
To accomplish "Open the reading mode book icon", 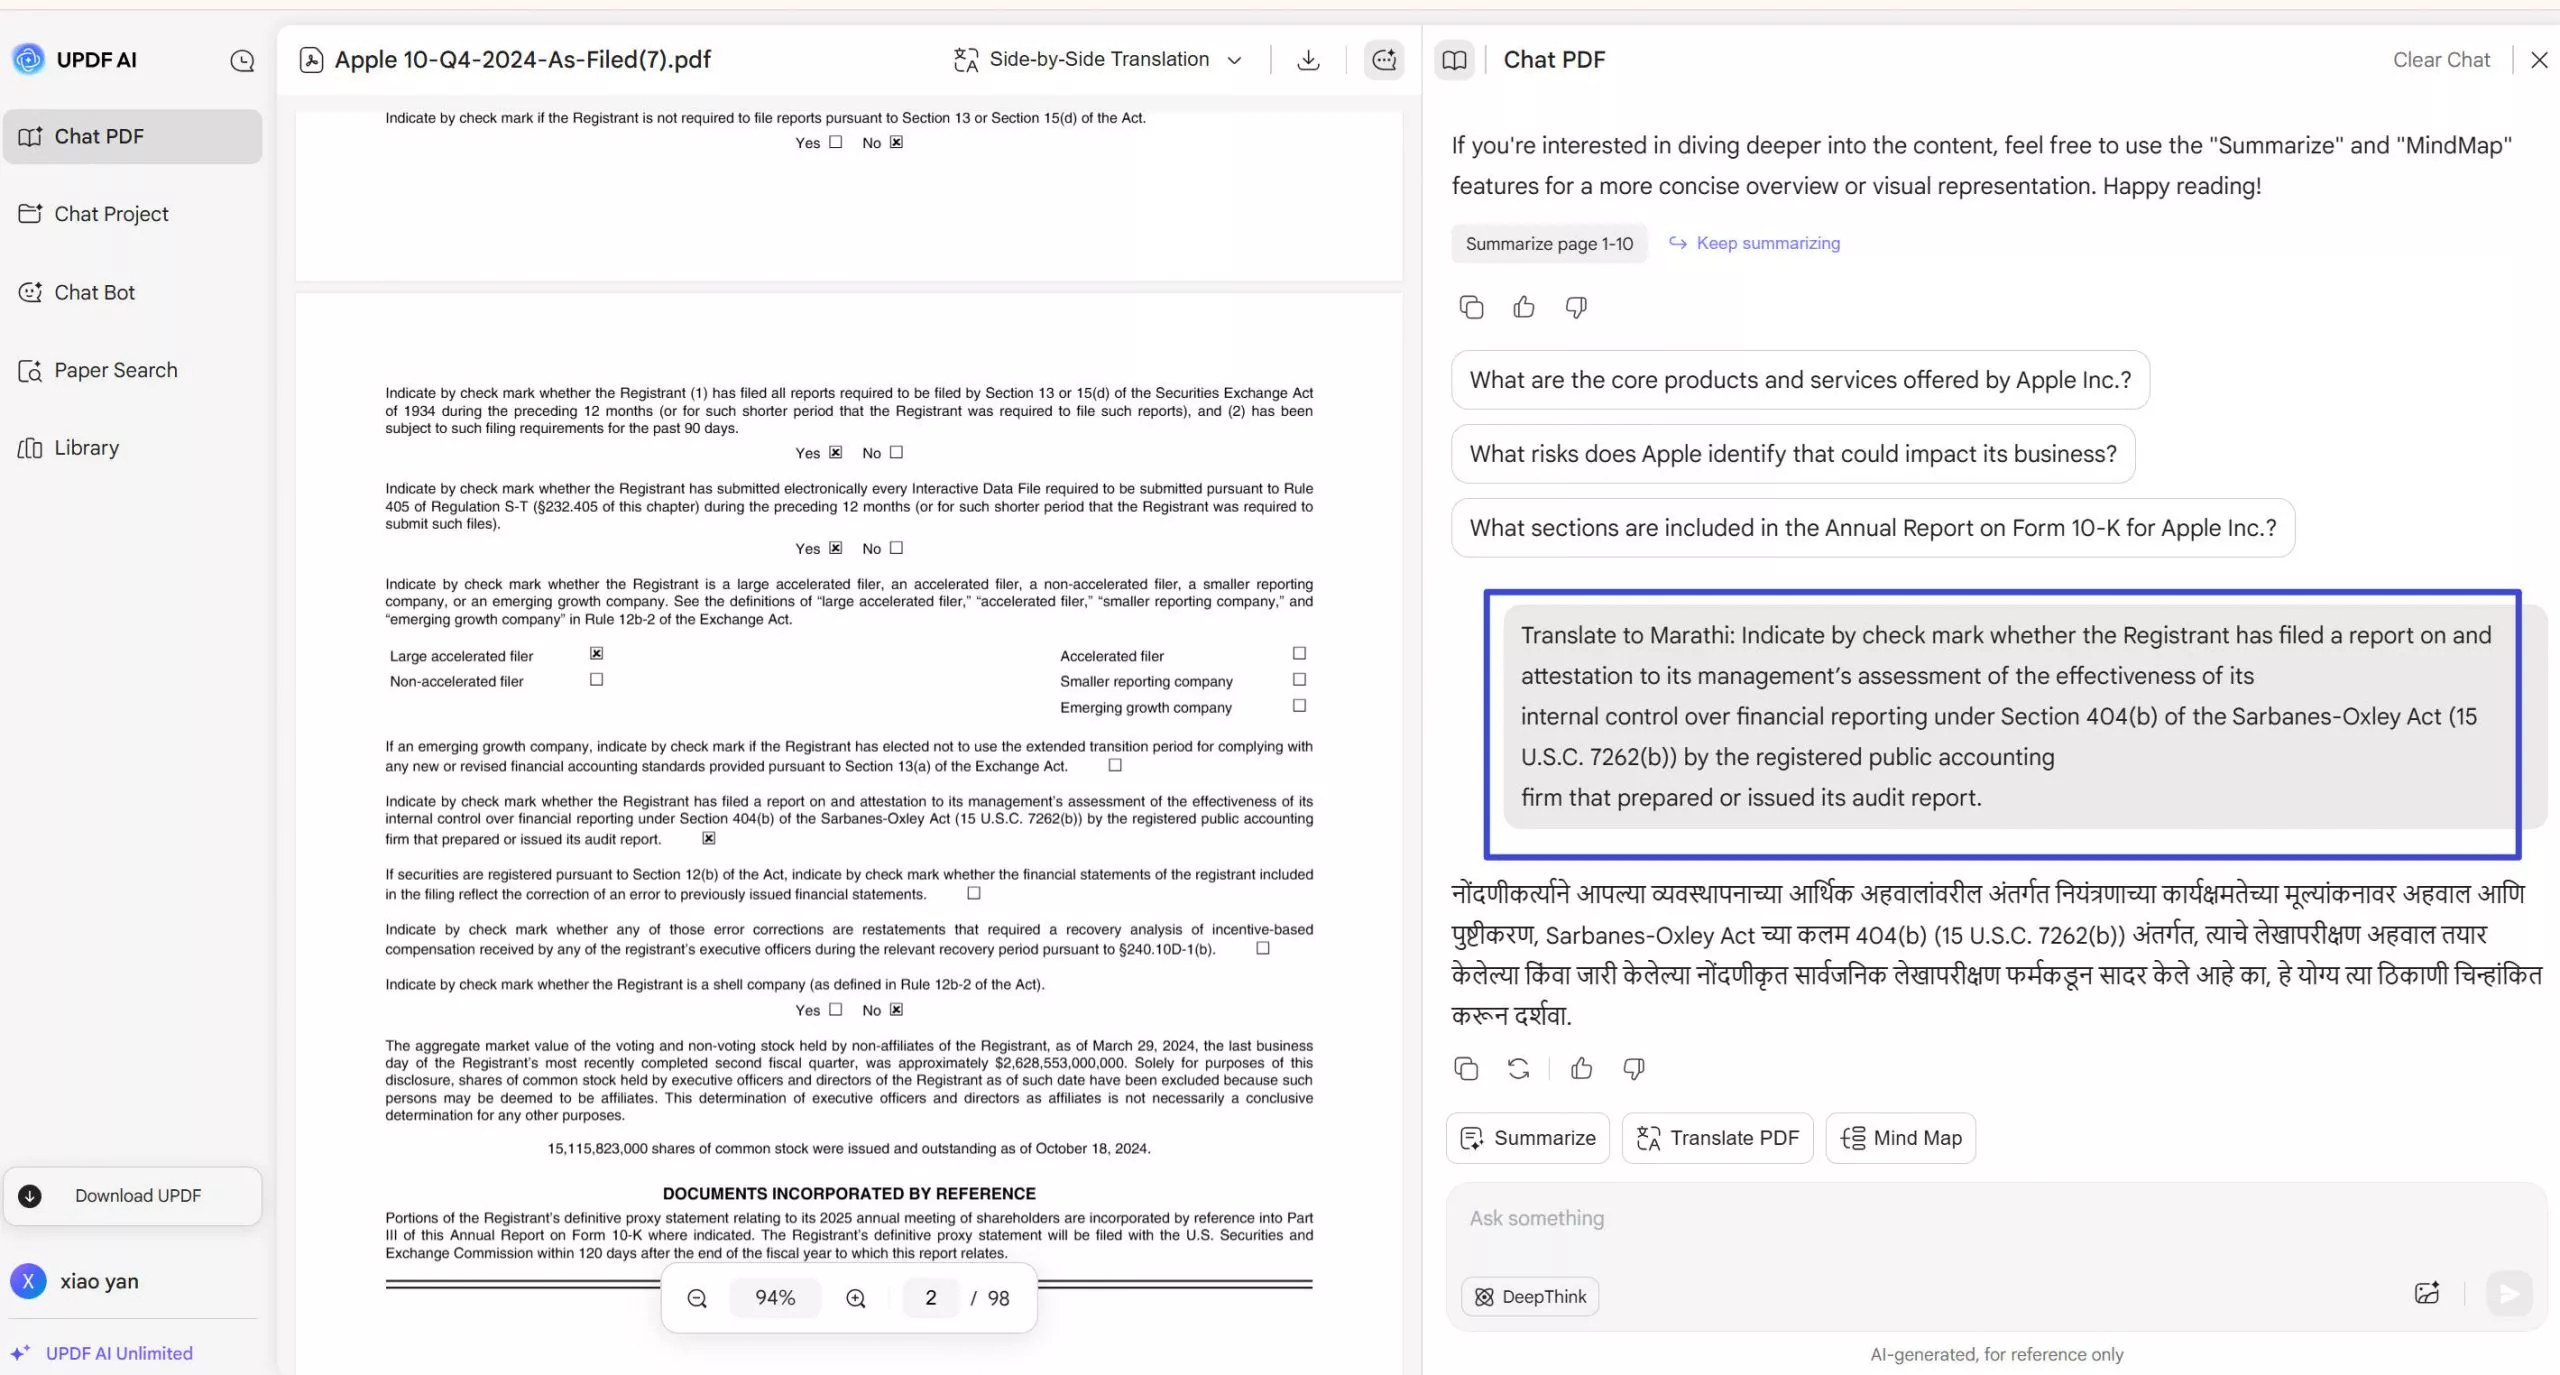I will (x=1454, y=59).
